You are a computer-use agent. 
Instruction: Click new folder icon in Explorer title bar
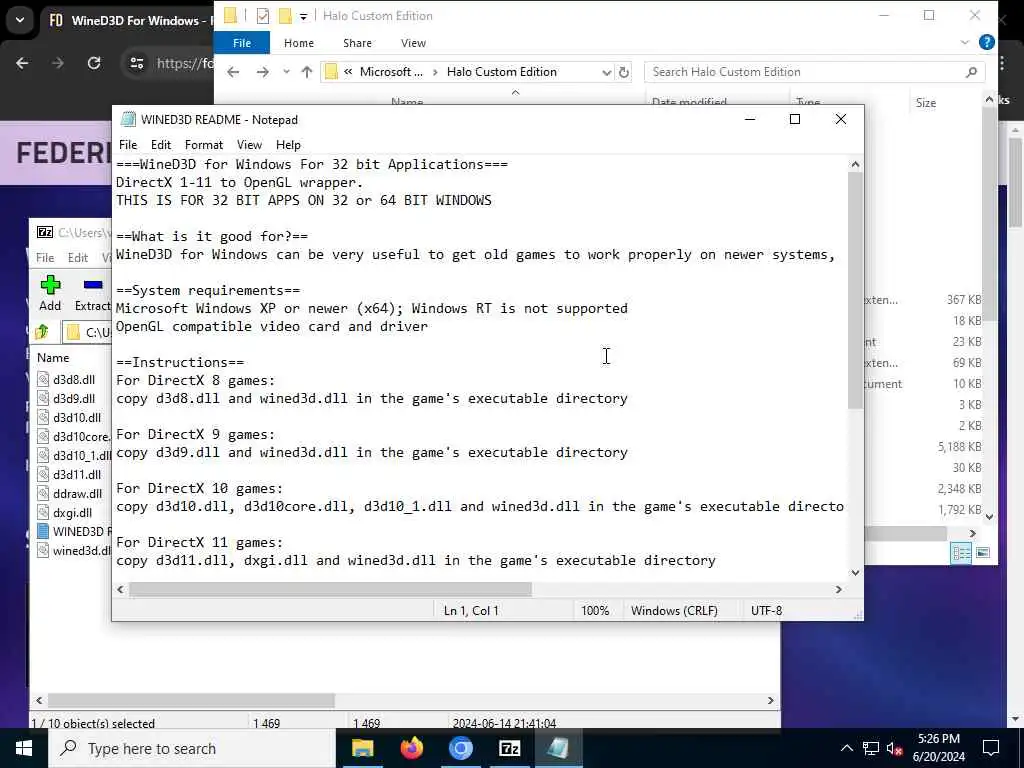tap(285, 16)
